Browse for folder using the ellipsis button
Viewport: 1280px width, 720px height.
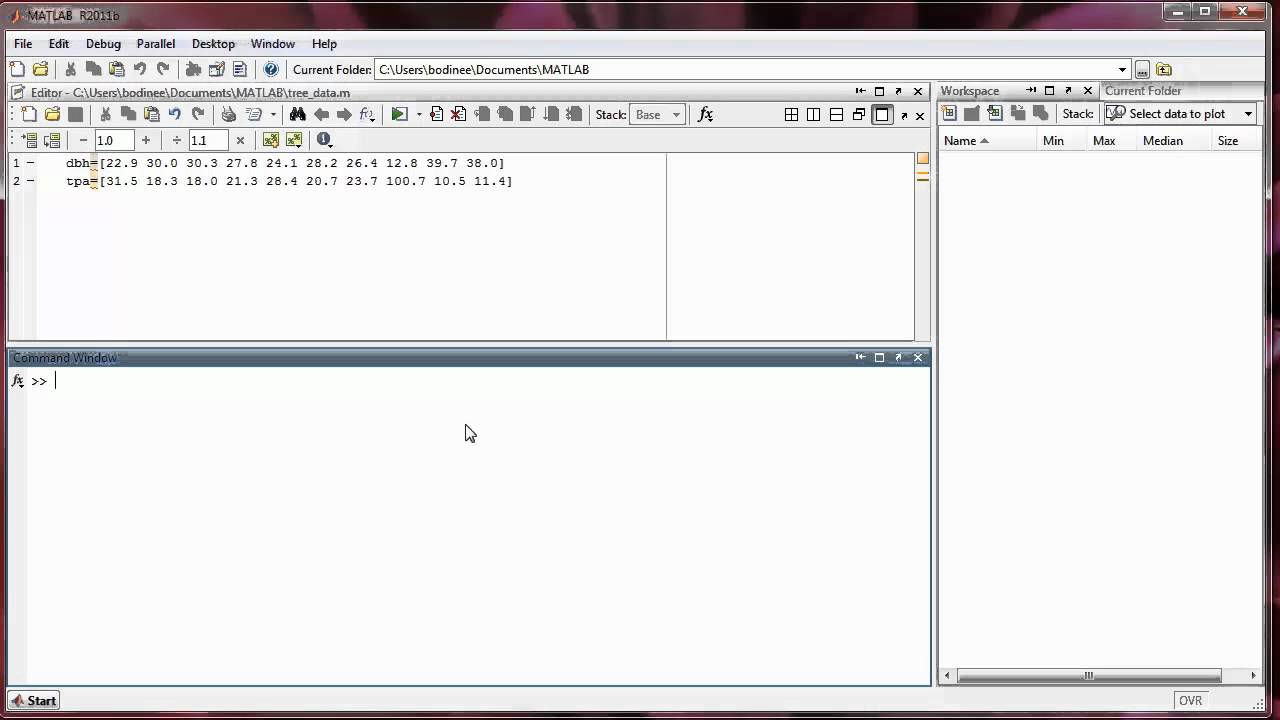(1142, 70)
